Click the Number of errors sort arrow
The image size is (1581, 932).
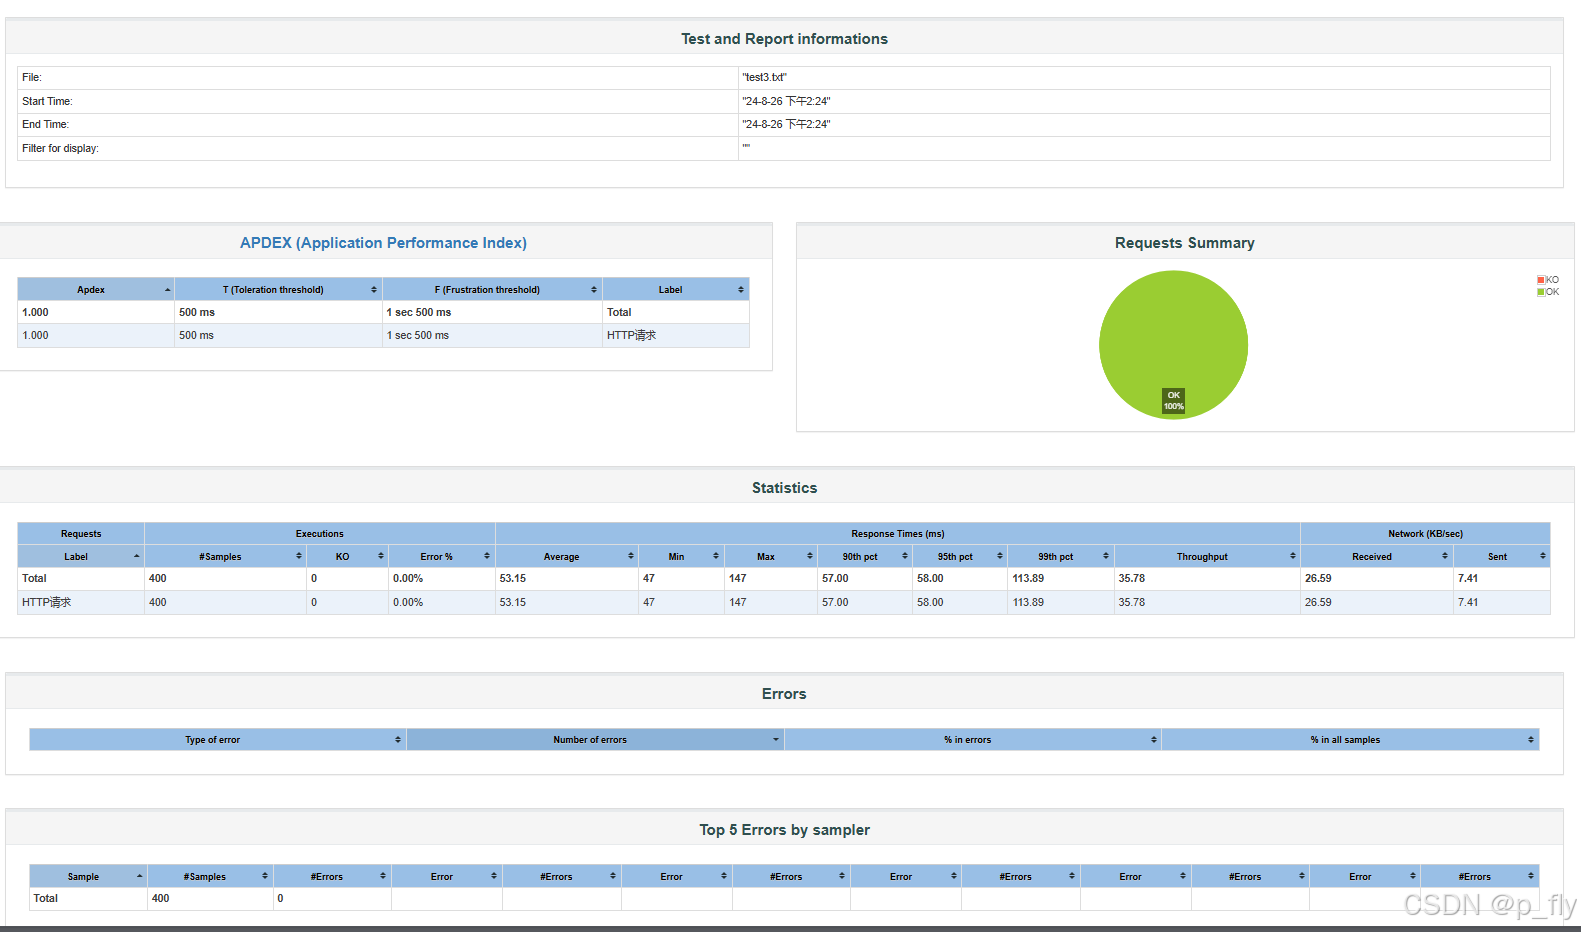[776, 740]
